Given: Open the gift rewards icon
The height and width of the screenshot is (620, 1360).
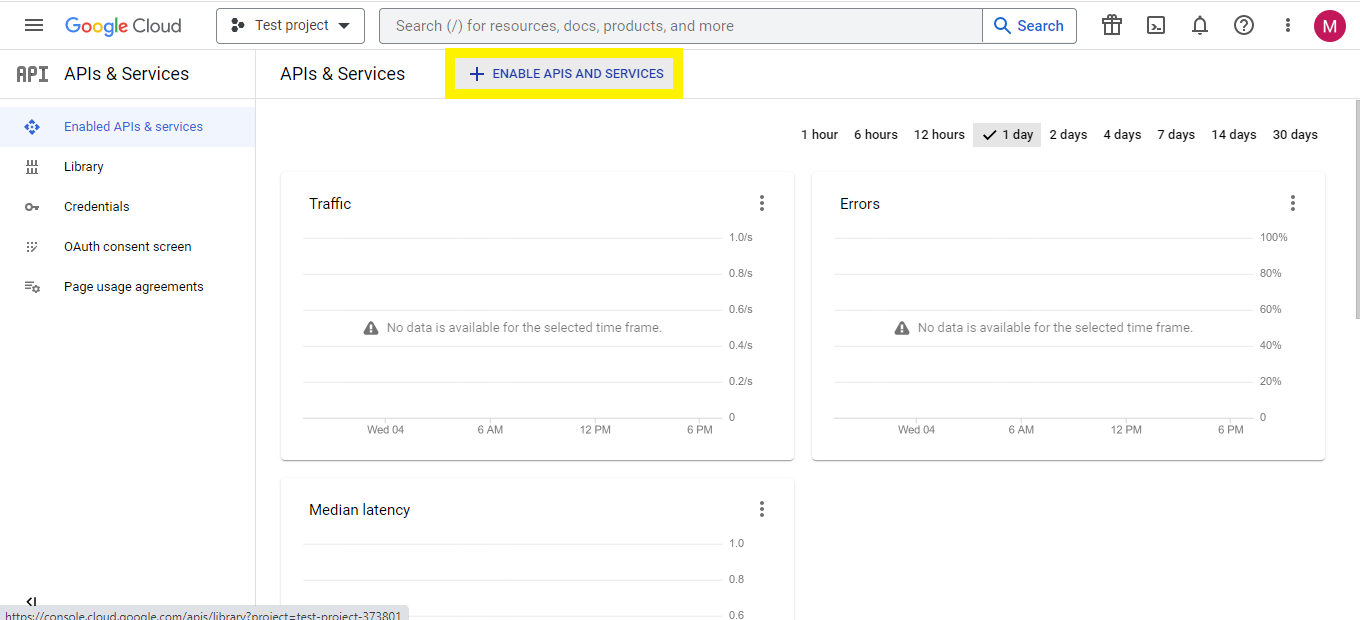Looking at the screenshot, I should pos(1111,25).
